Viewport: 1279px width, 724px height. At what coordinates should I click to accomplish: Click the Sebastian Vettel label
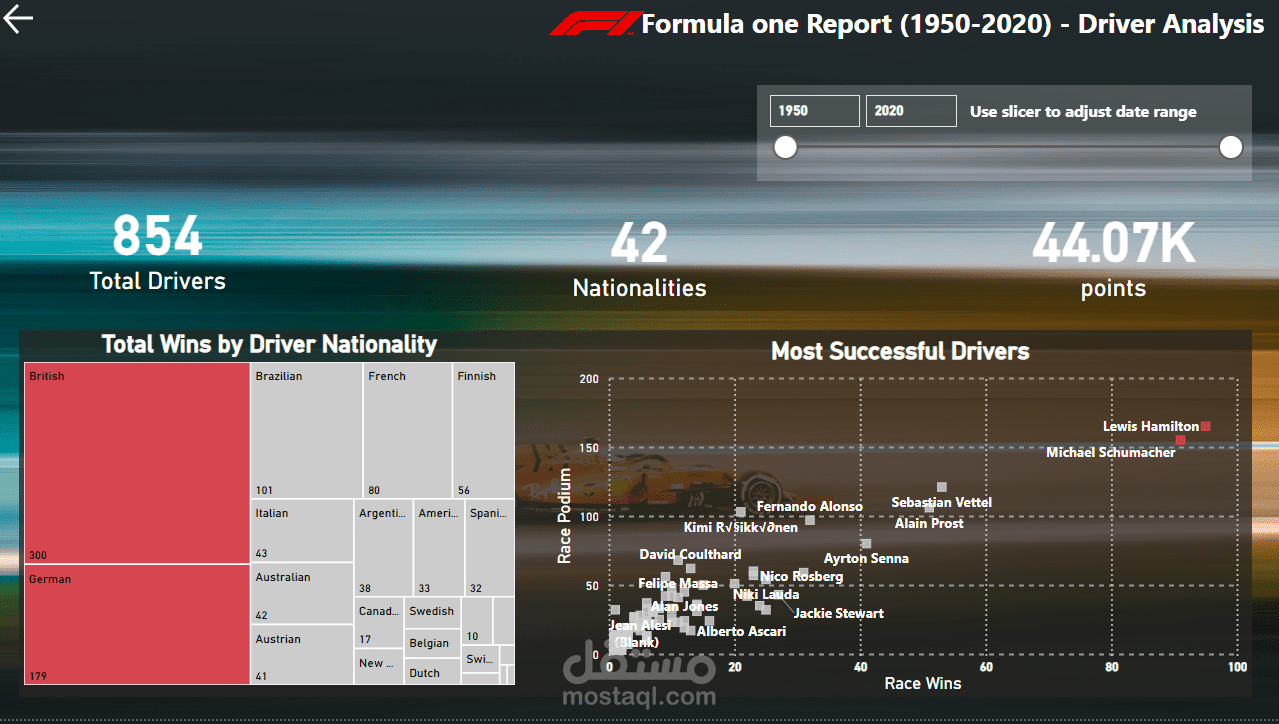pos(941,502)
